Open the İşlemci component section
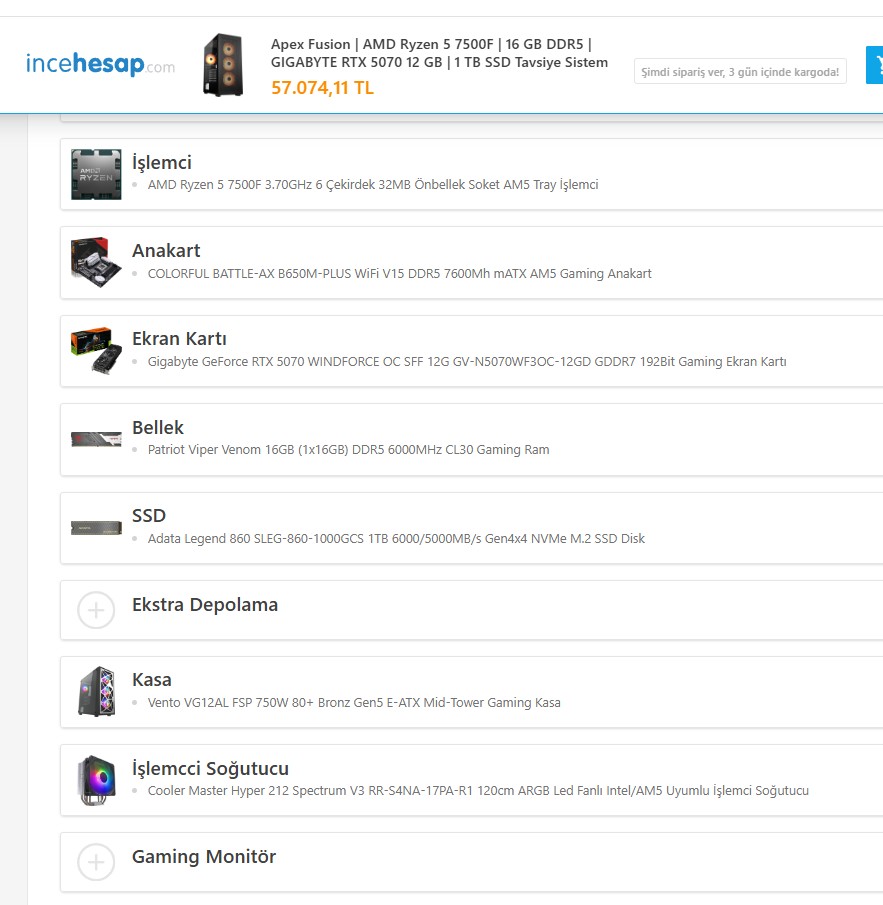The width and height of the screenshot is (883, 905). [x=162, y=163]
